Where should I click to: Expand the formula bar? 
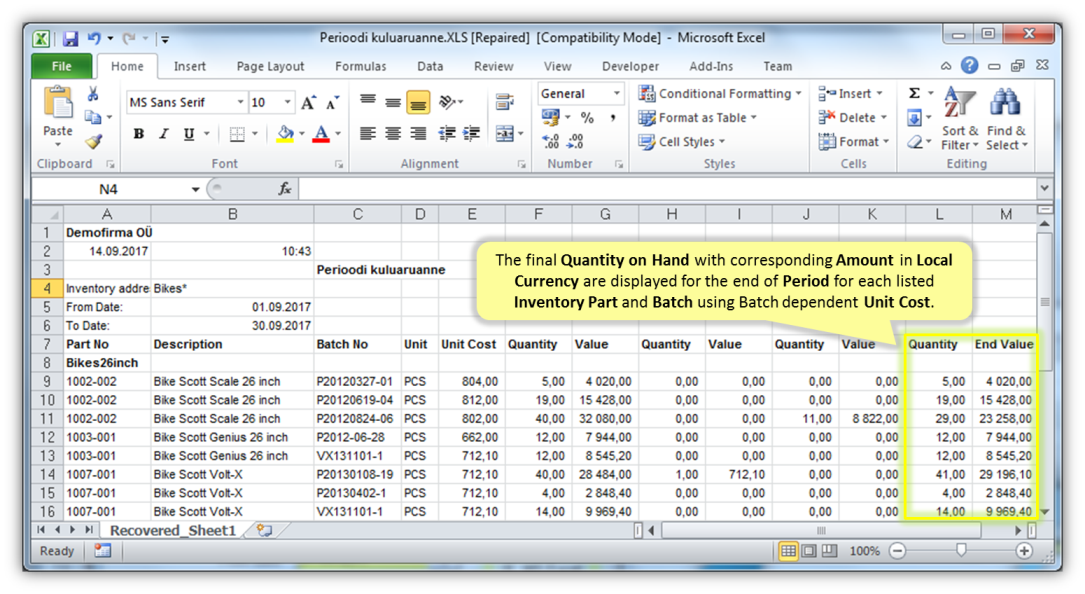(1044, 188)
